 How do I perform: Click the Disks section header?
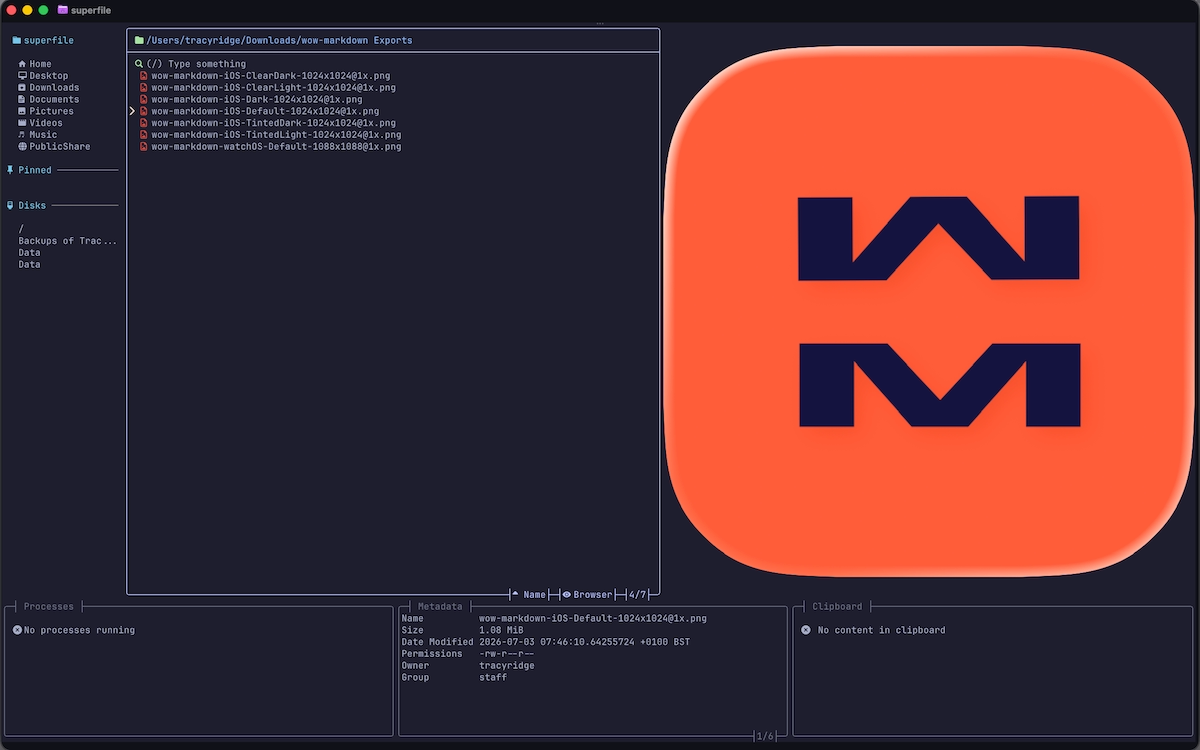[x=32, y=206]
